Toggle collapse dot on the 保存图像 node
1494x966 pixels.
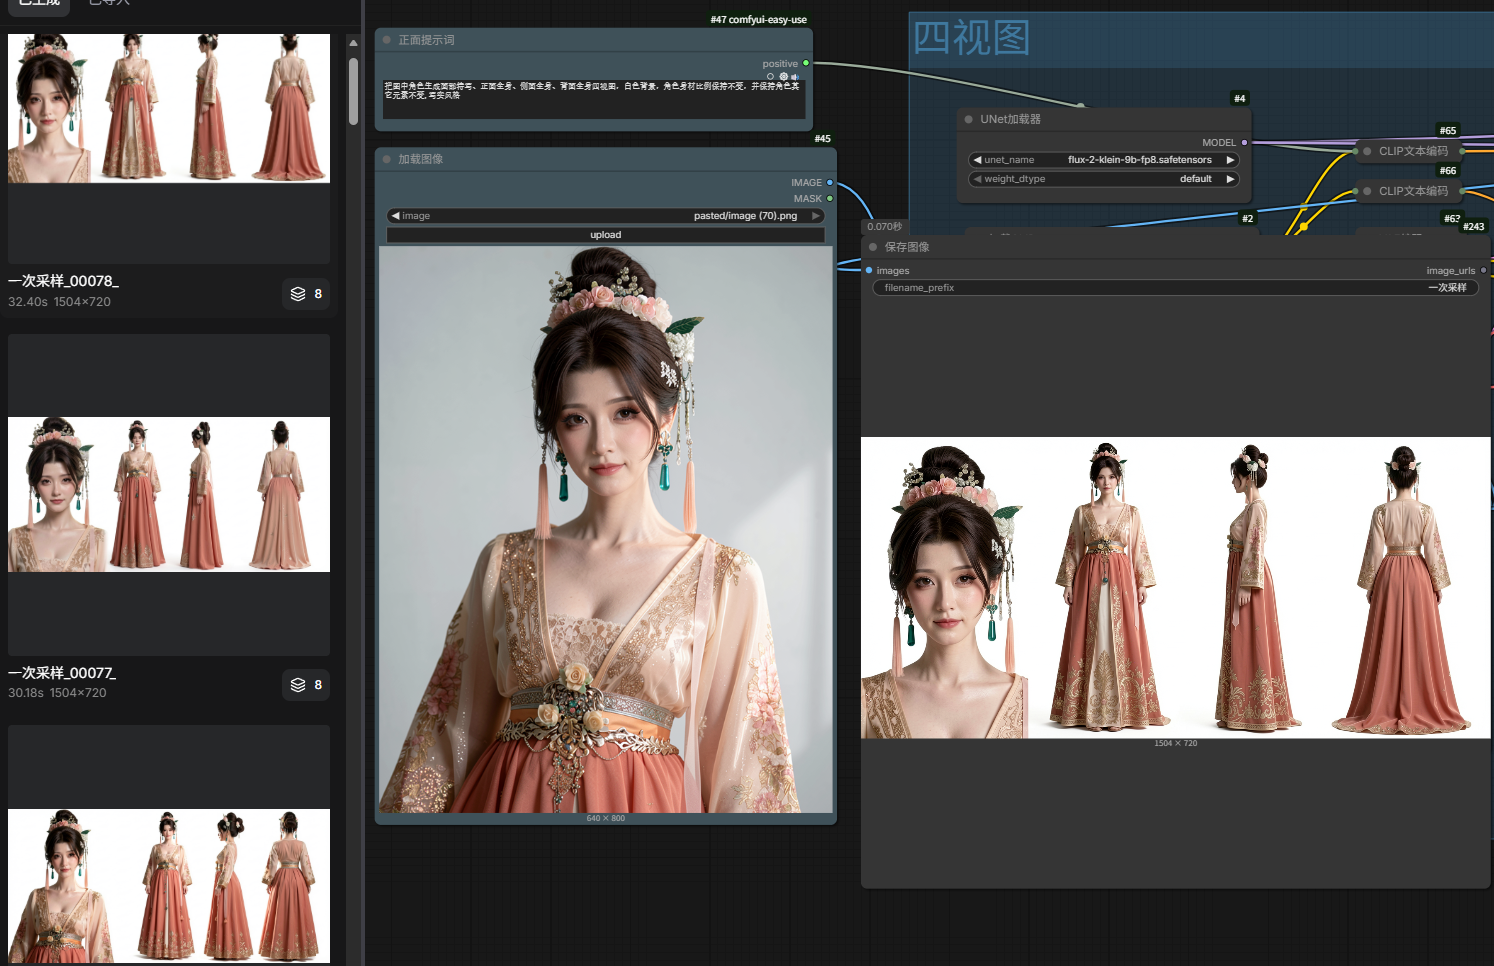(873, 247)
